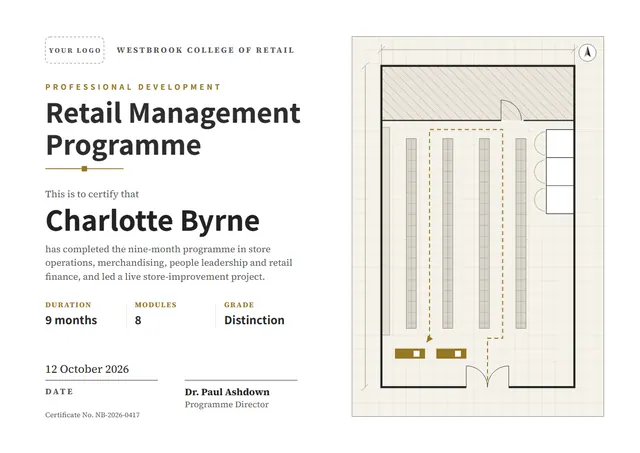Select the programme description paragraph

[x=169, y=263]
